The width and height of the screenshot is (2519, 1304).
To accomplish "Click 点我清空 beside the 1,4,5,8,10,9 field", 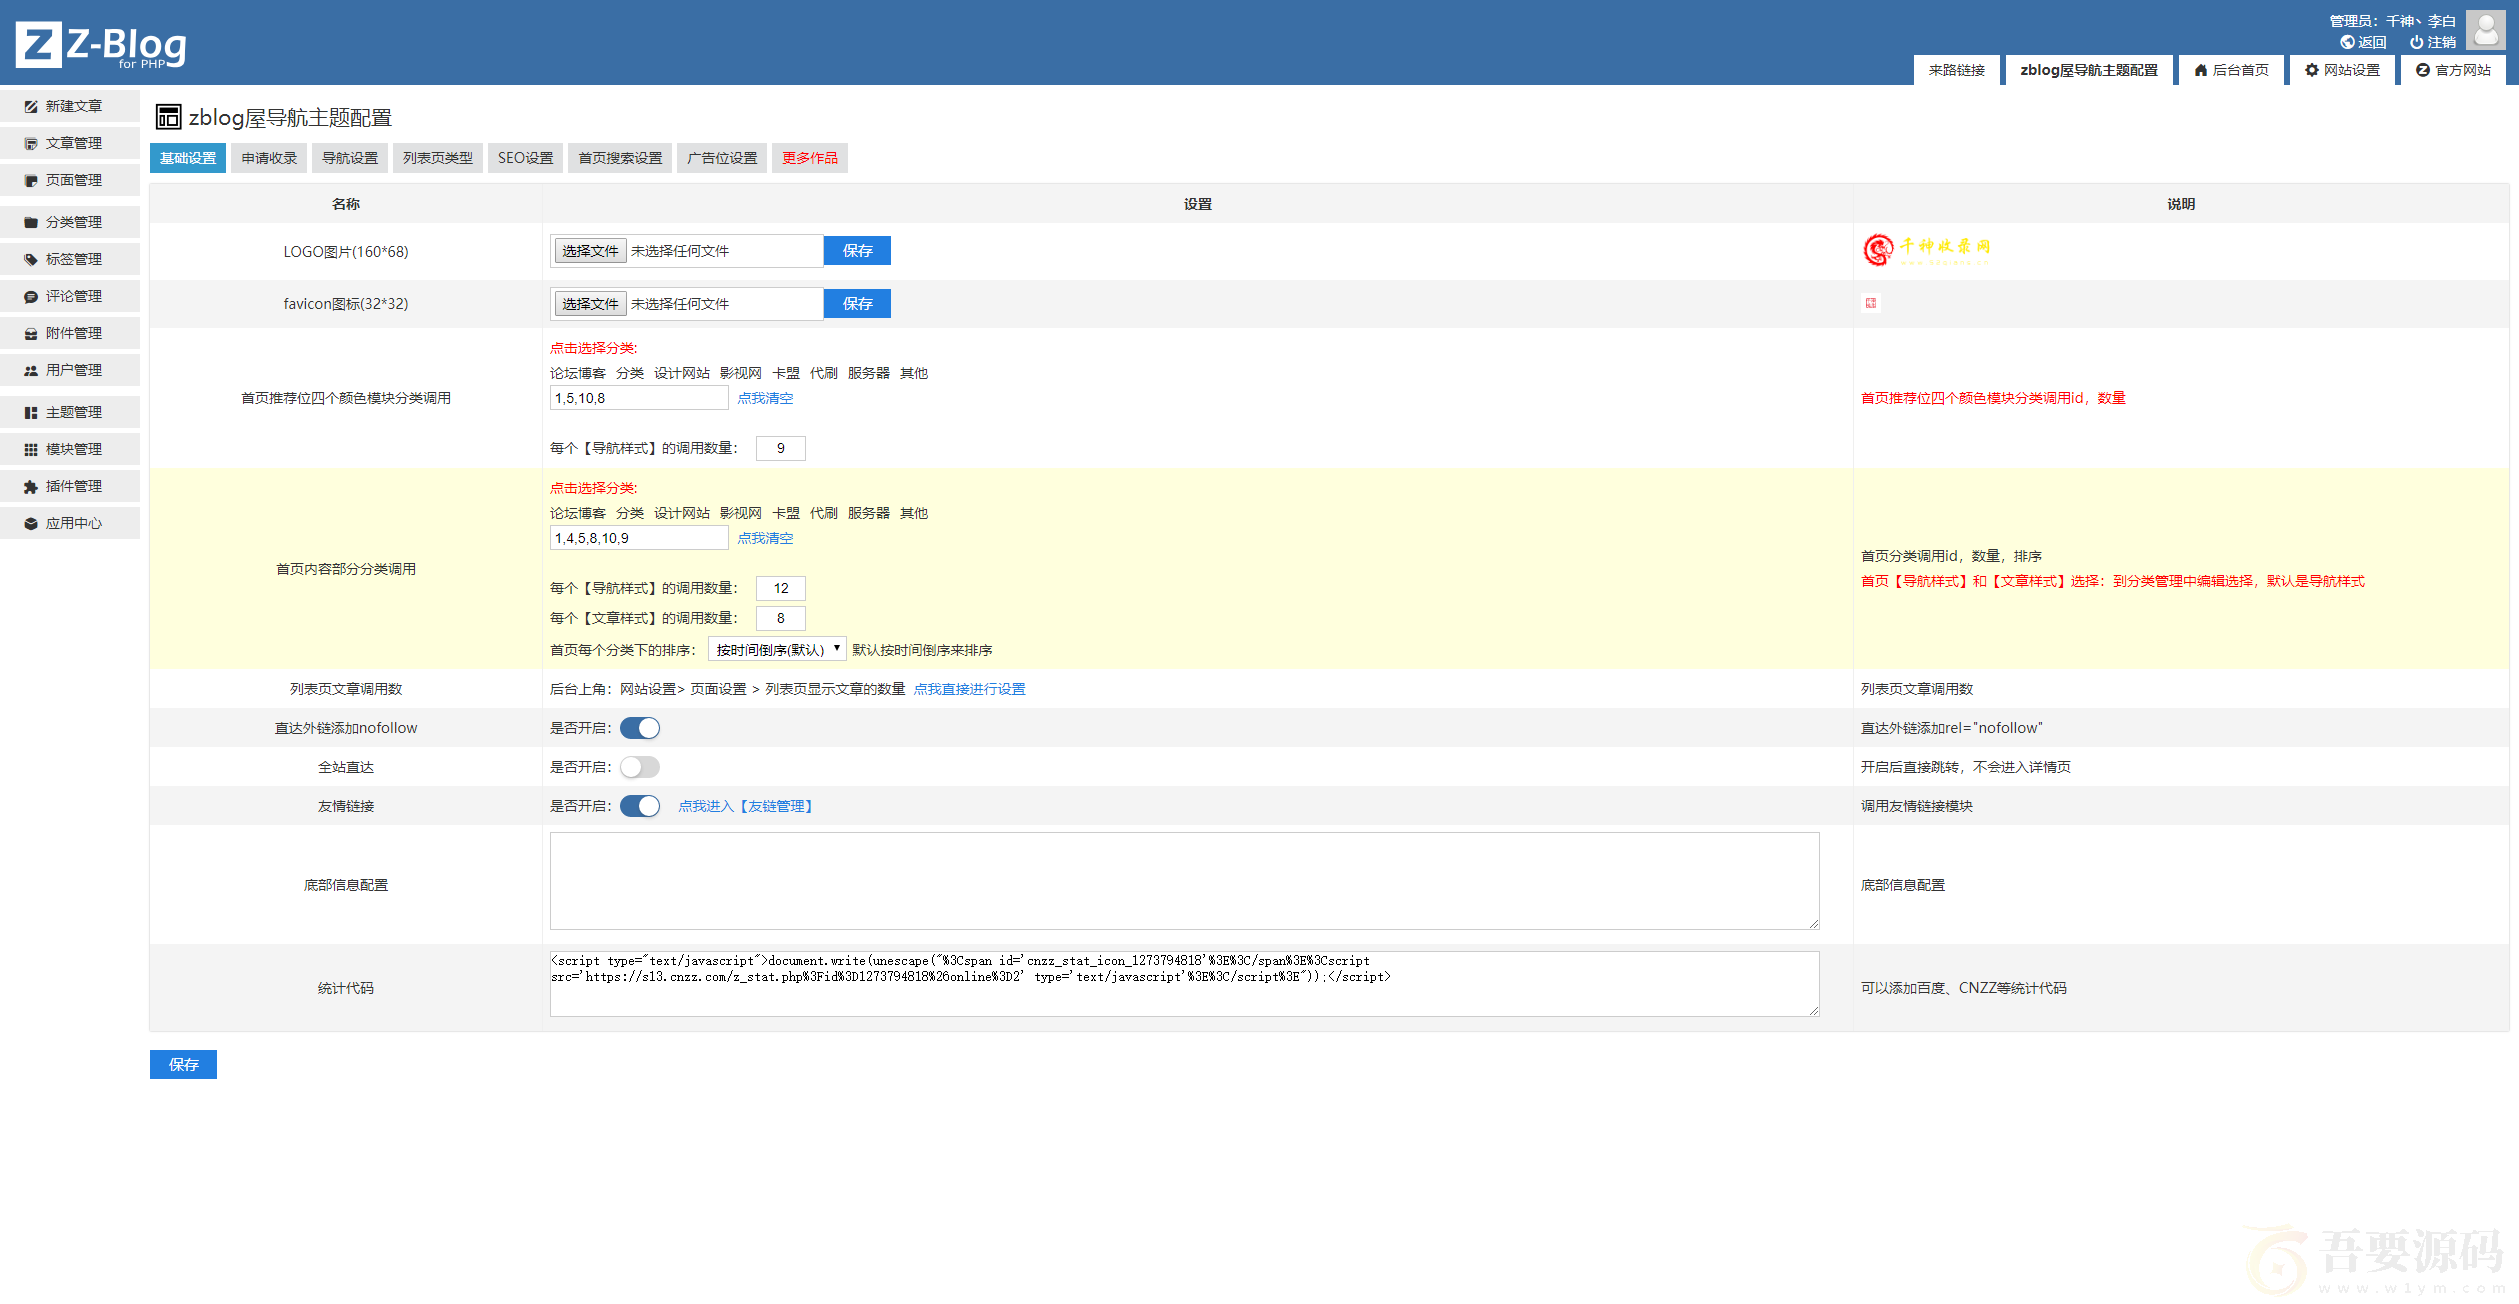I will point(765,538).
